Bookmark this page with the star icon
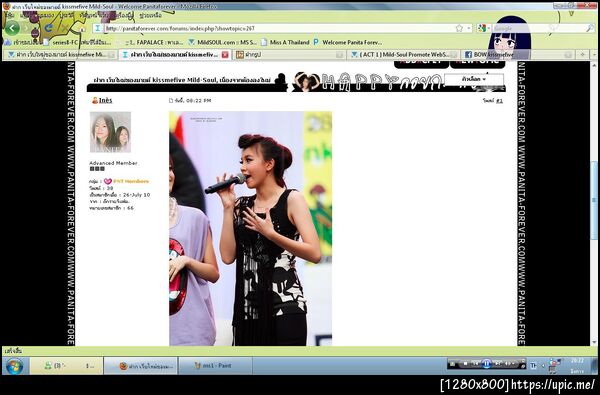Screen dimensions: 600x395 point(460,28)
